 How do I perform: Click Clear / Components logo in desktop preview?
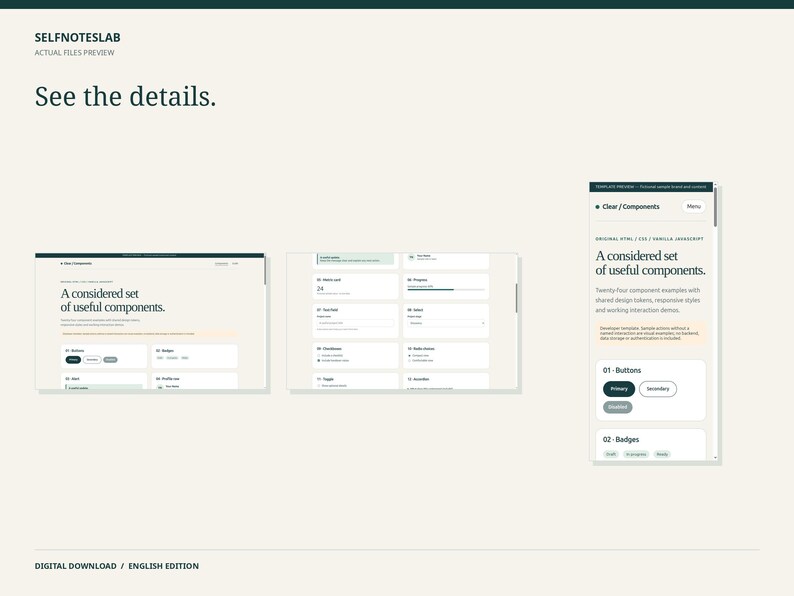click(76, 263)
